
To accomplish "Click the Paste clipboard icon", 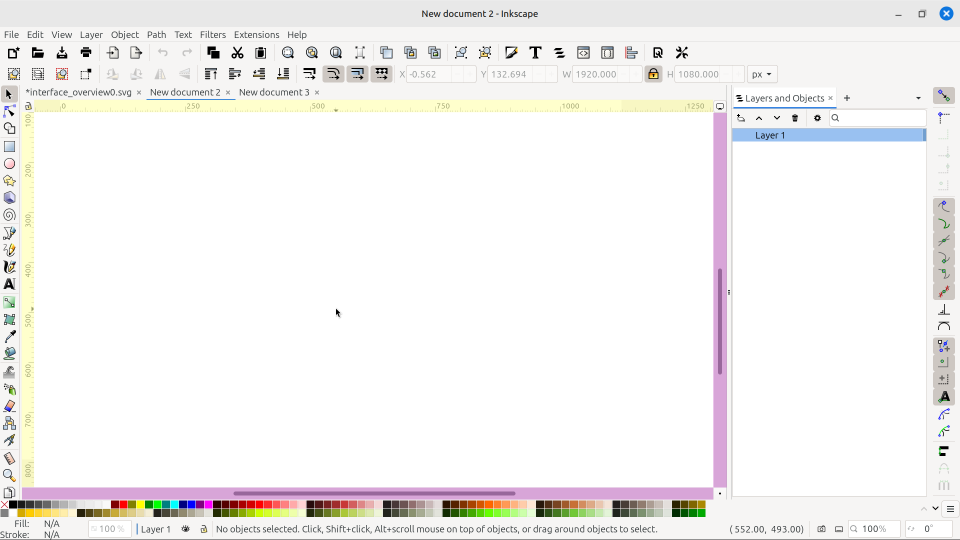I will tap(261, 53).
